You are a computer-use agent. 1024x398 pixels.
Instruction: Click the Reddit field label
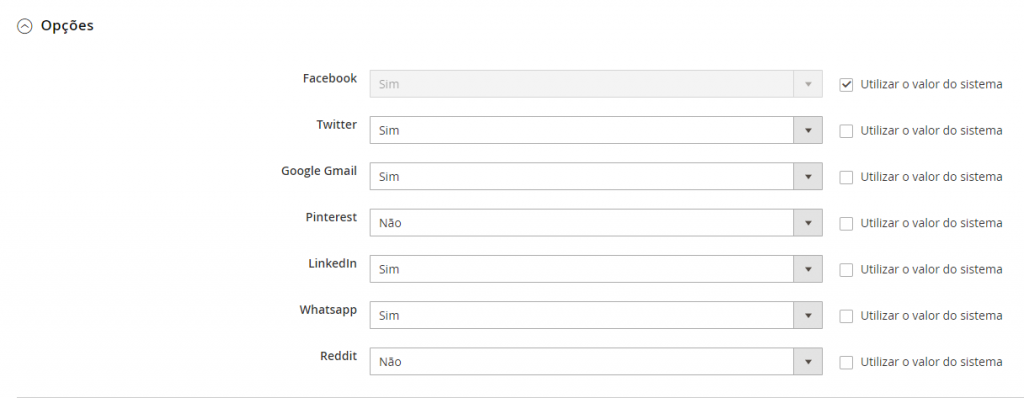[338, 356]
